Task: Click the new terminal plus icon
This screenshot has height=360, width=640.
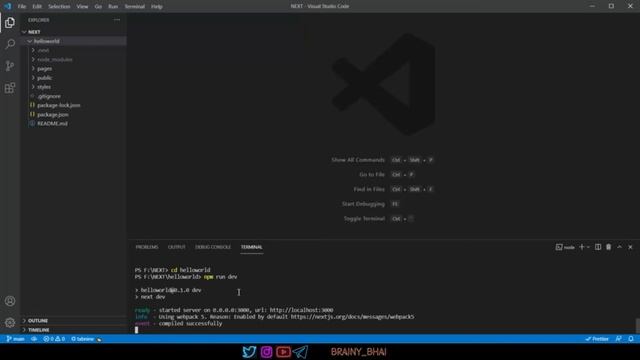Action: [581, 247]
